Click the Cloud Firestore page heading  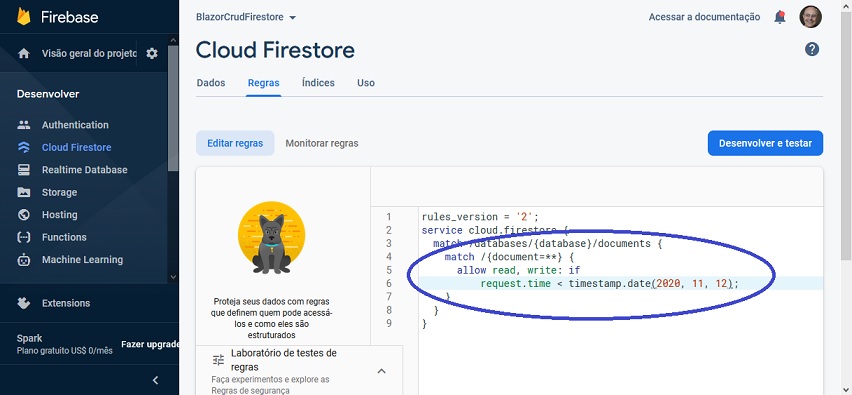tap(275, 50)
